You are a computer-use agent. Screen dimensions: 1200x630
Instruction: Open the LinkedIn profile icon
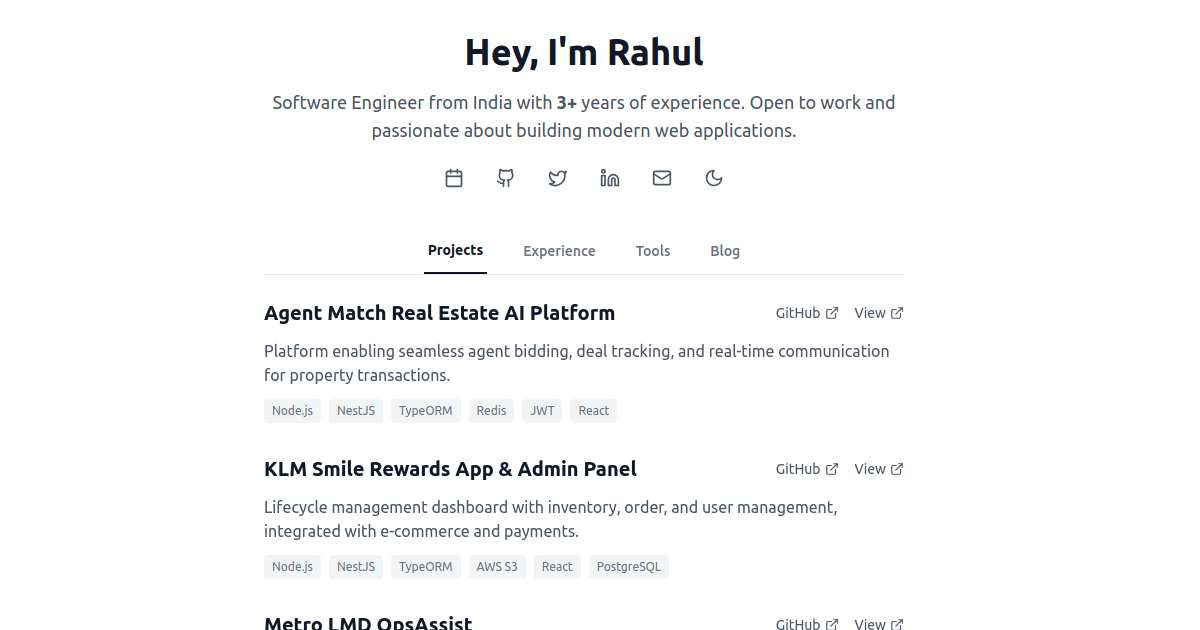pyautogui.click(x=610, y=178)
